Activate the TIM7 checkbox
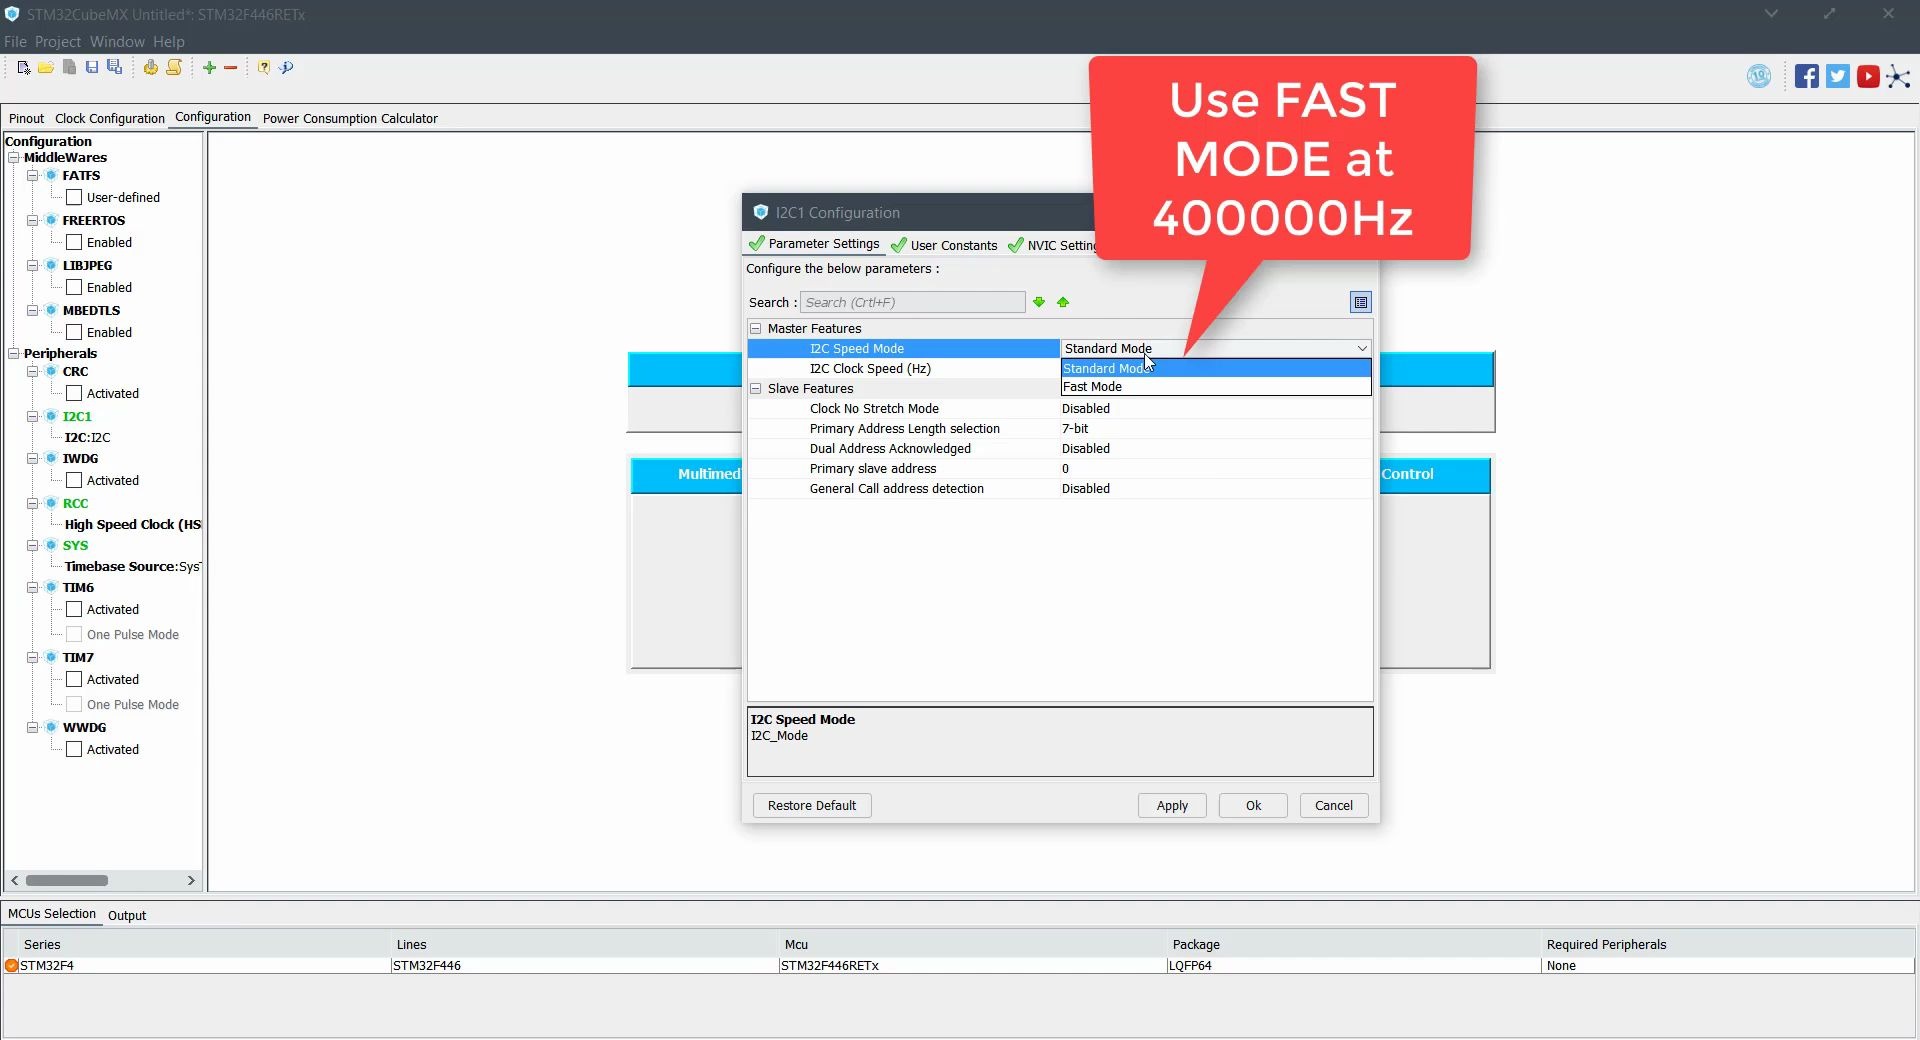Screen dimensions: 1920x1040 [74, 679]
